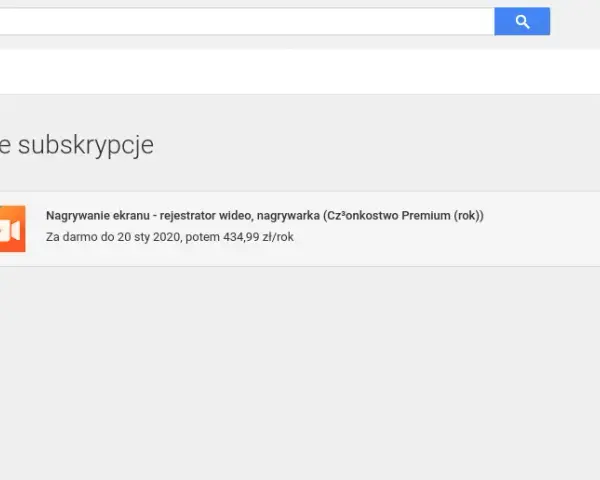This screenshot has width=600, height=480.
Task: Click the right end of the search box
Action: [x=471, y=21]
